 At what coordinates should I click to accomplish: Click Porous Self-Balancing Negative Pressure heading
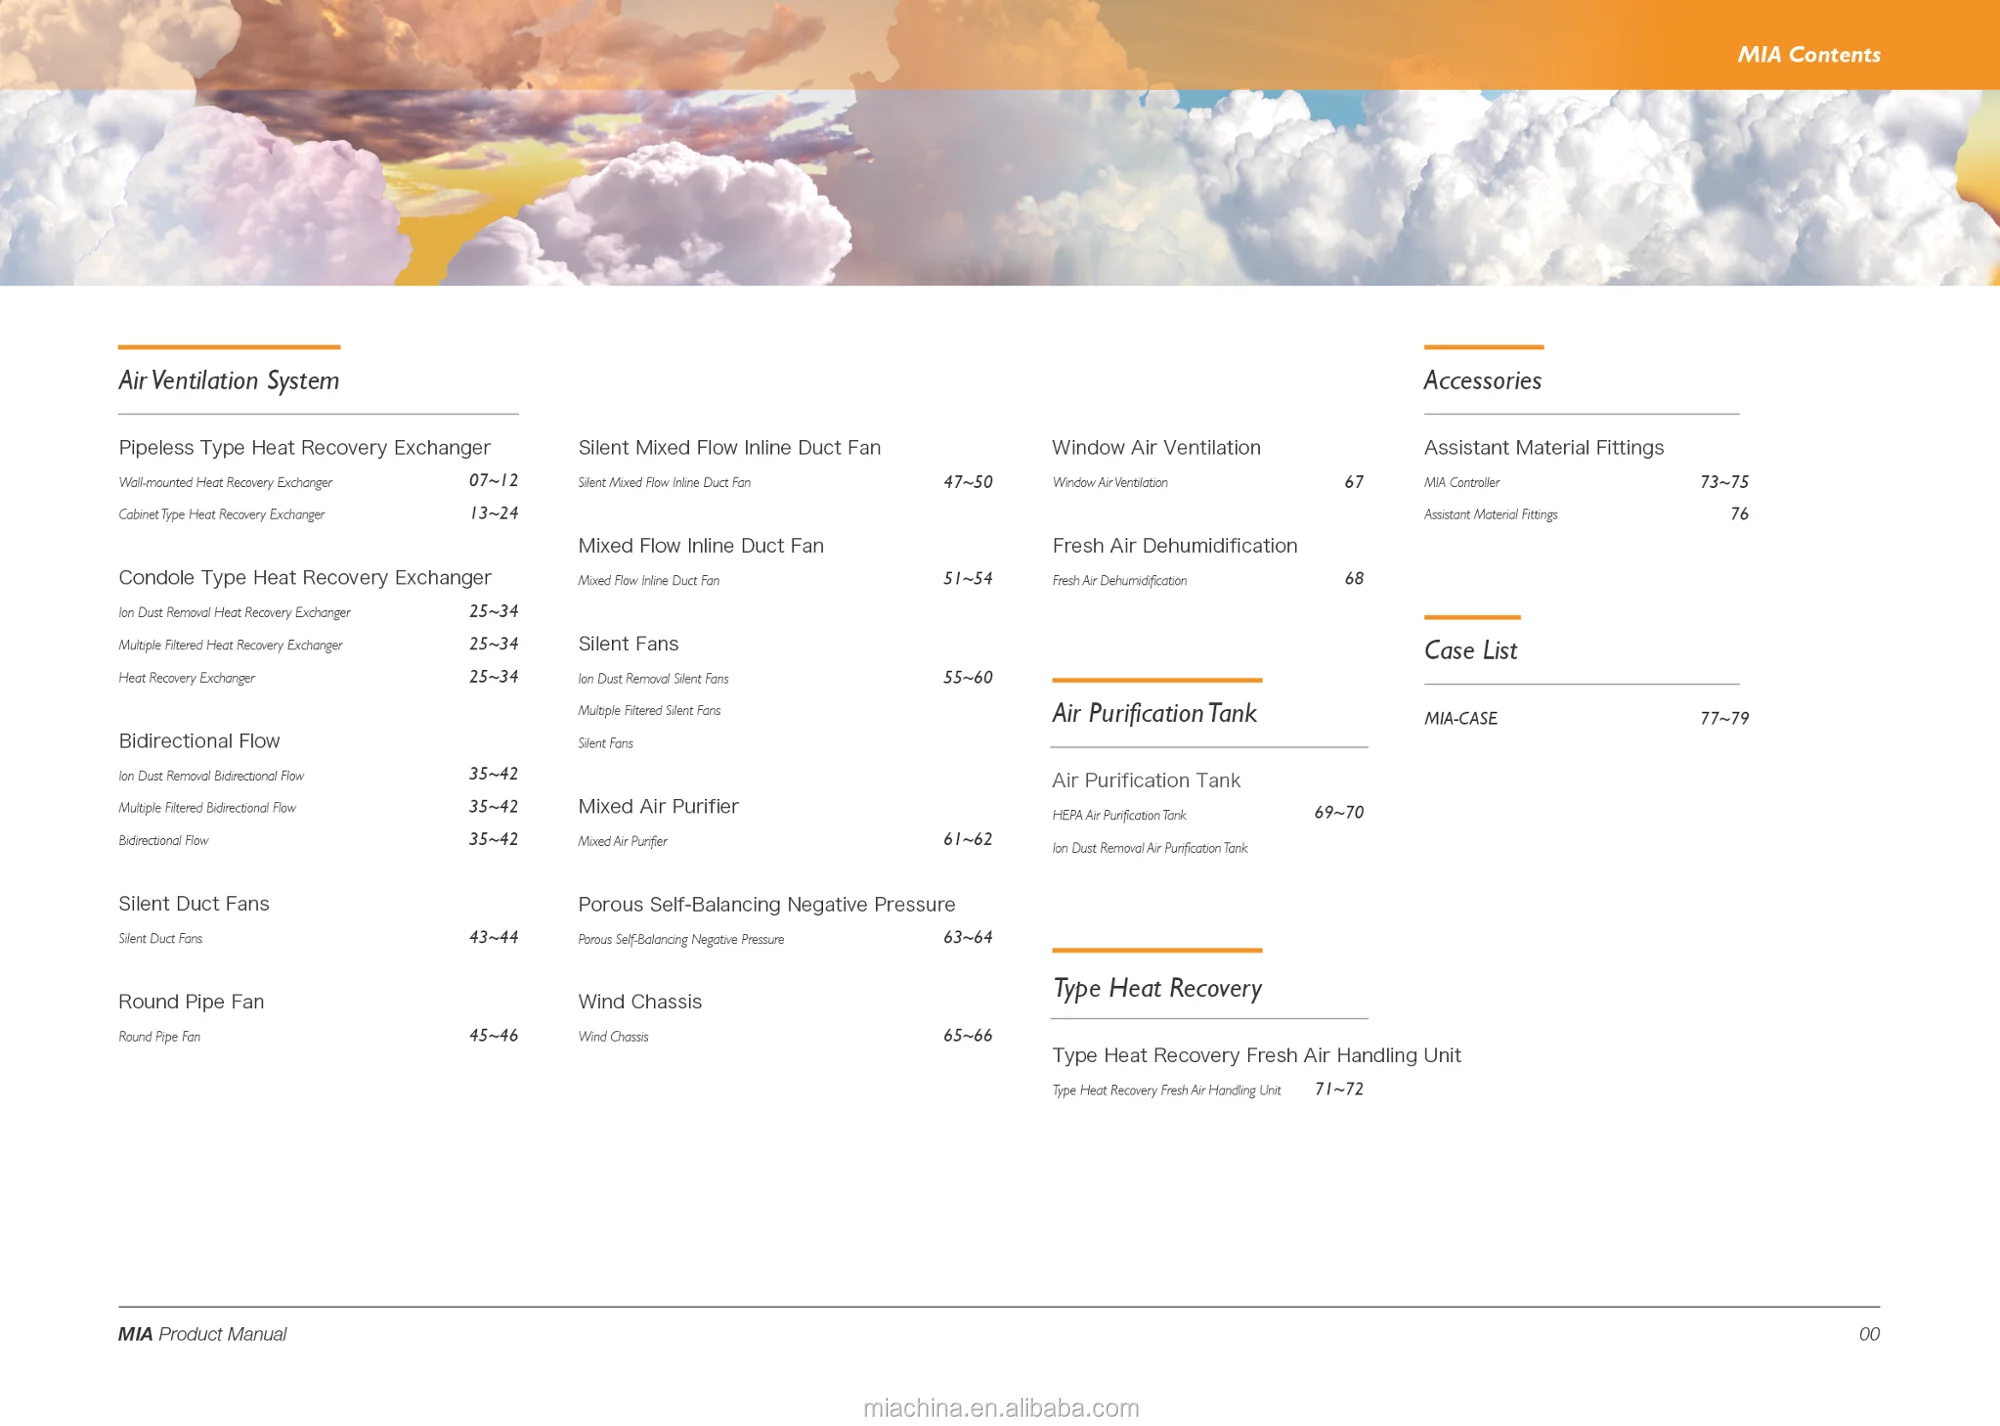tap(766, 905)
